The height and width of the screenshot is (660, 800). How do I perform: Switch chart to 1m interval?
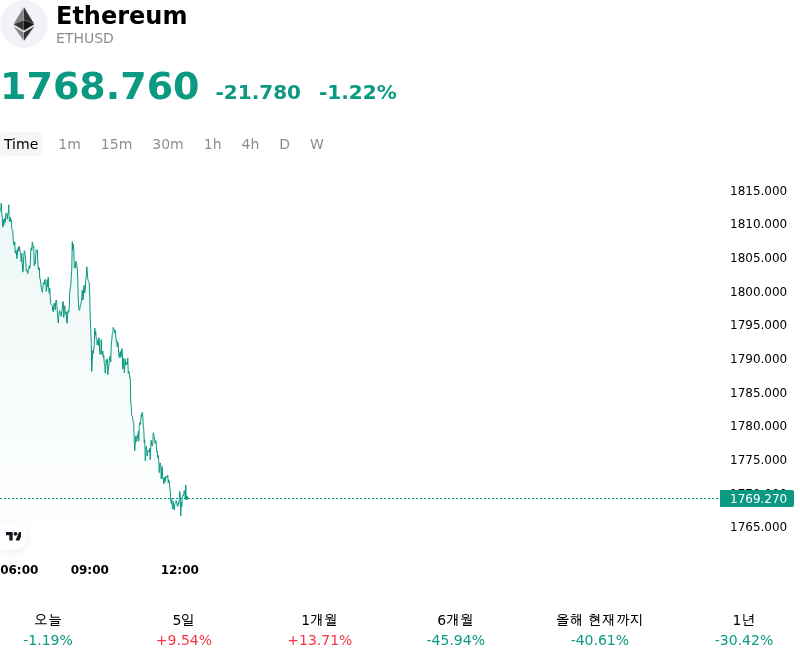[69, 144]
